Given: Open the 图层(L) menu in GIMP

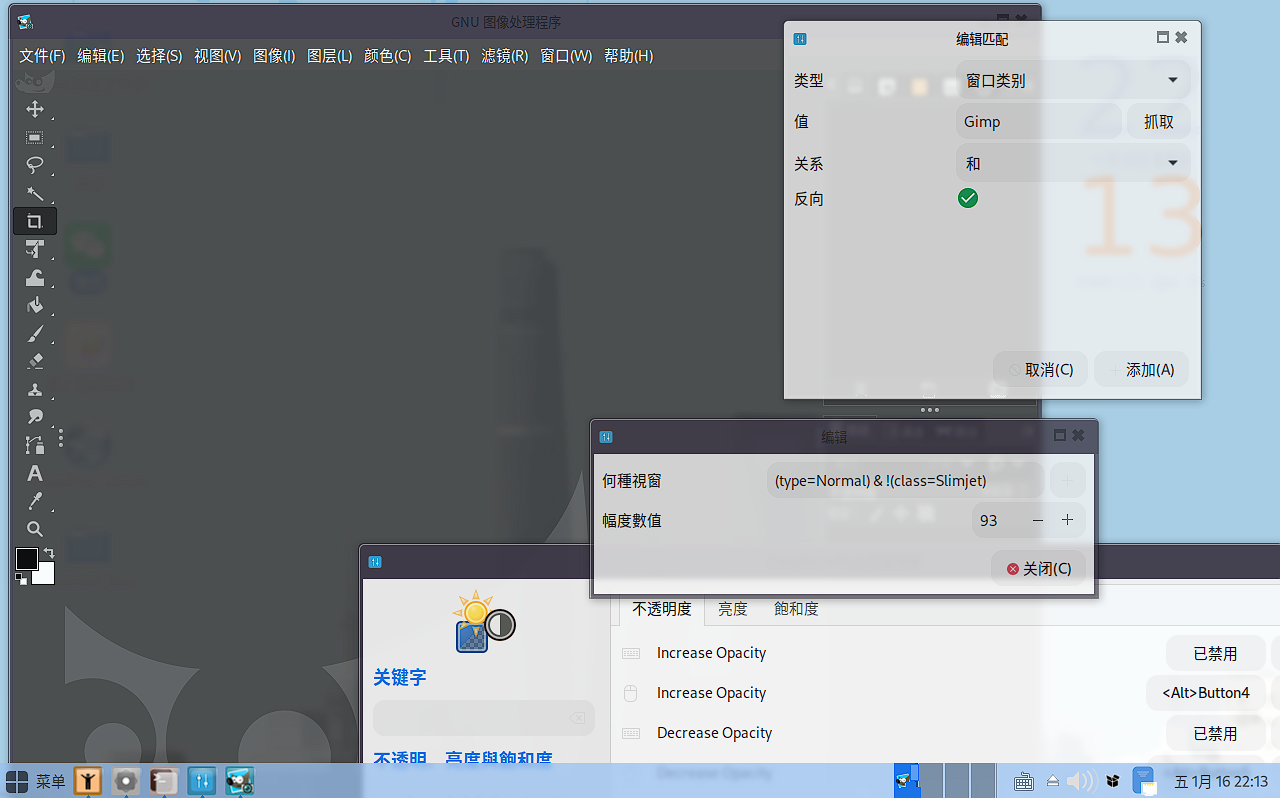Looking at the screenshot, I should click(329, 56).
